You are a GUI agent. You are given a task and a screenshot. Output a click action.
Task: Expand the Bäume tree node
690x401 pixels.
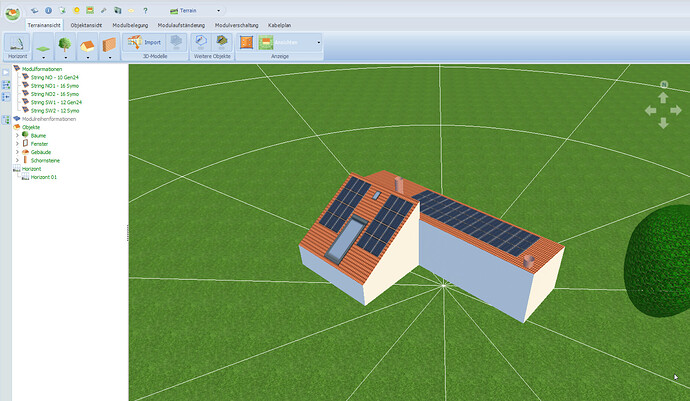pyautogui.click(x=17, y=136)
